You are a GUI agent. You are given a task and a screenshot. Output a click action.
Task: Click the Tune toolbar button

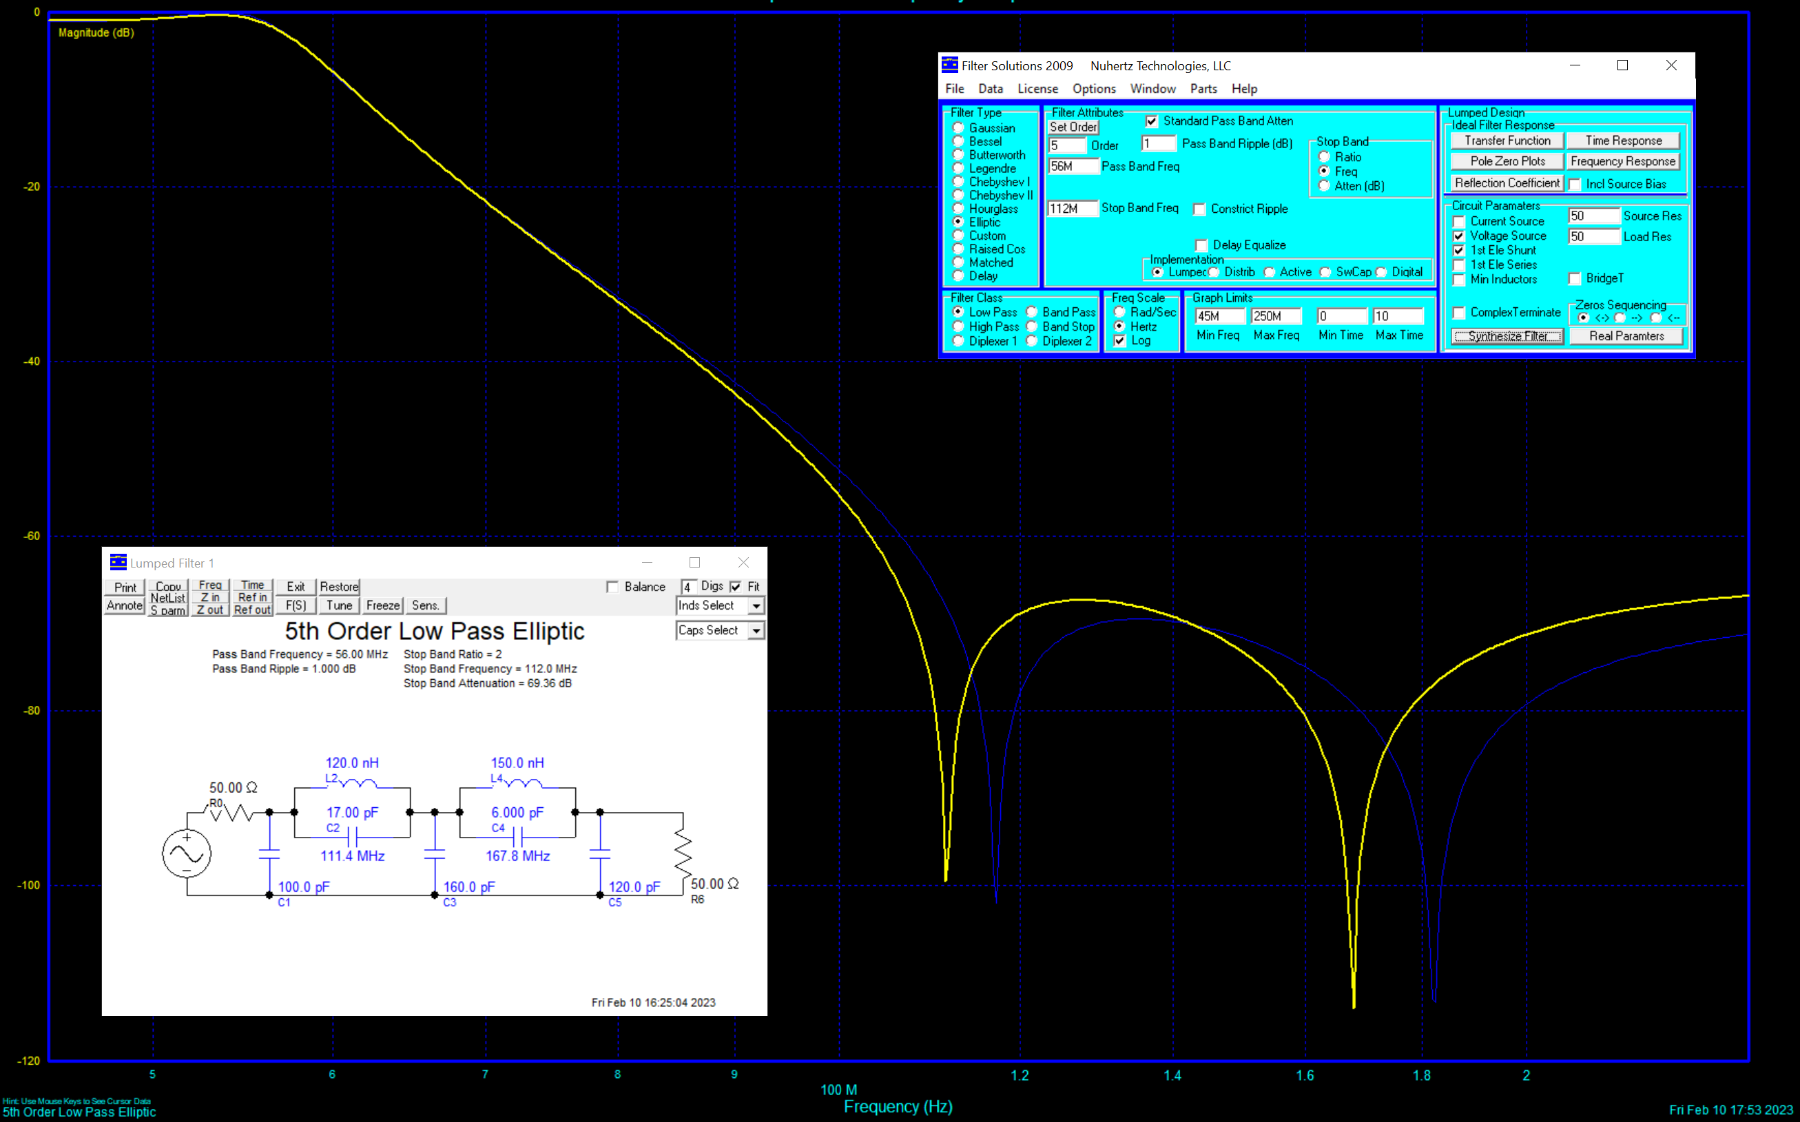point(339,606)
